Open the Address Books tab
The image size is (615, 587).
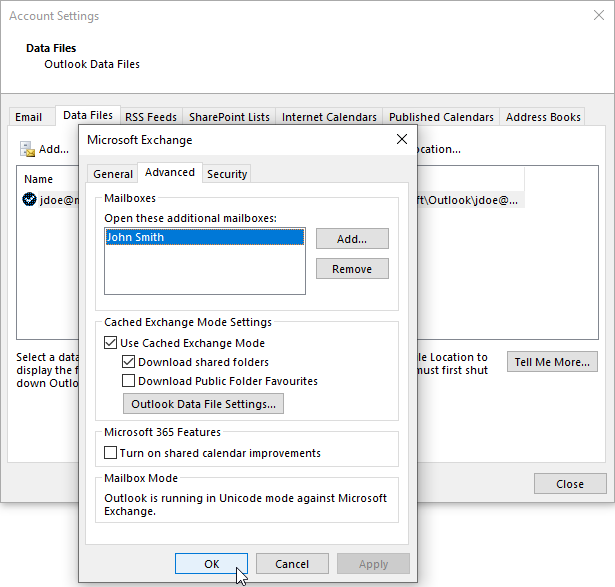pyautogui.click(x=543, y=117)
